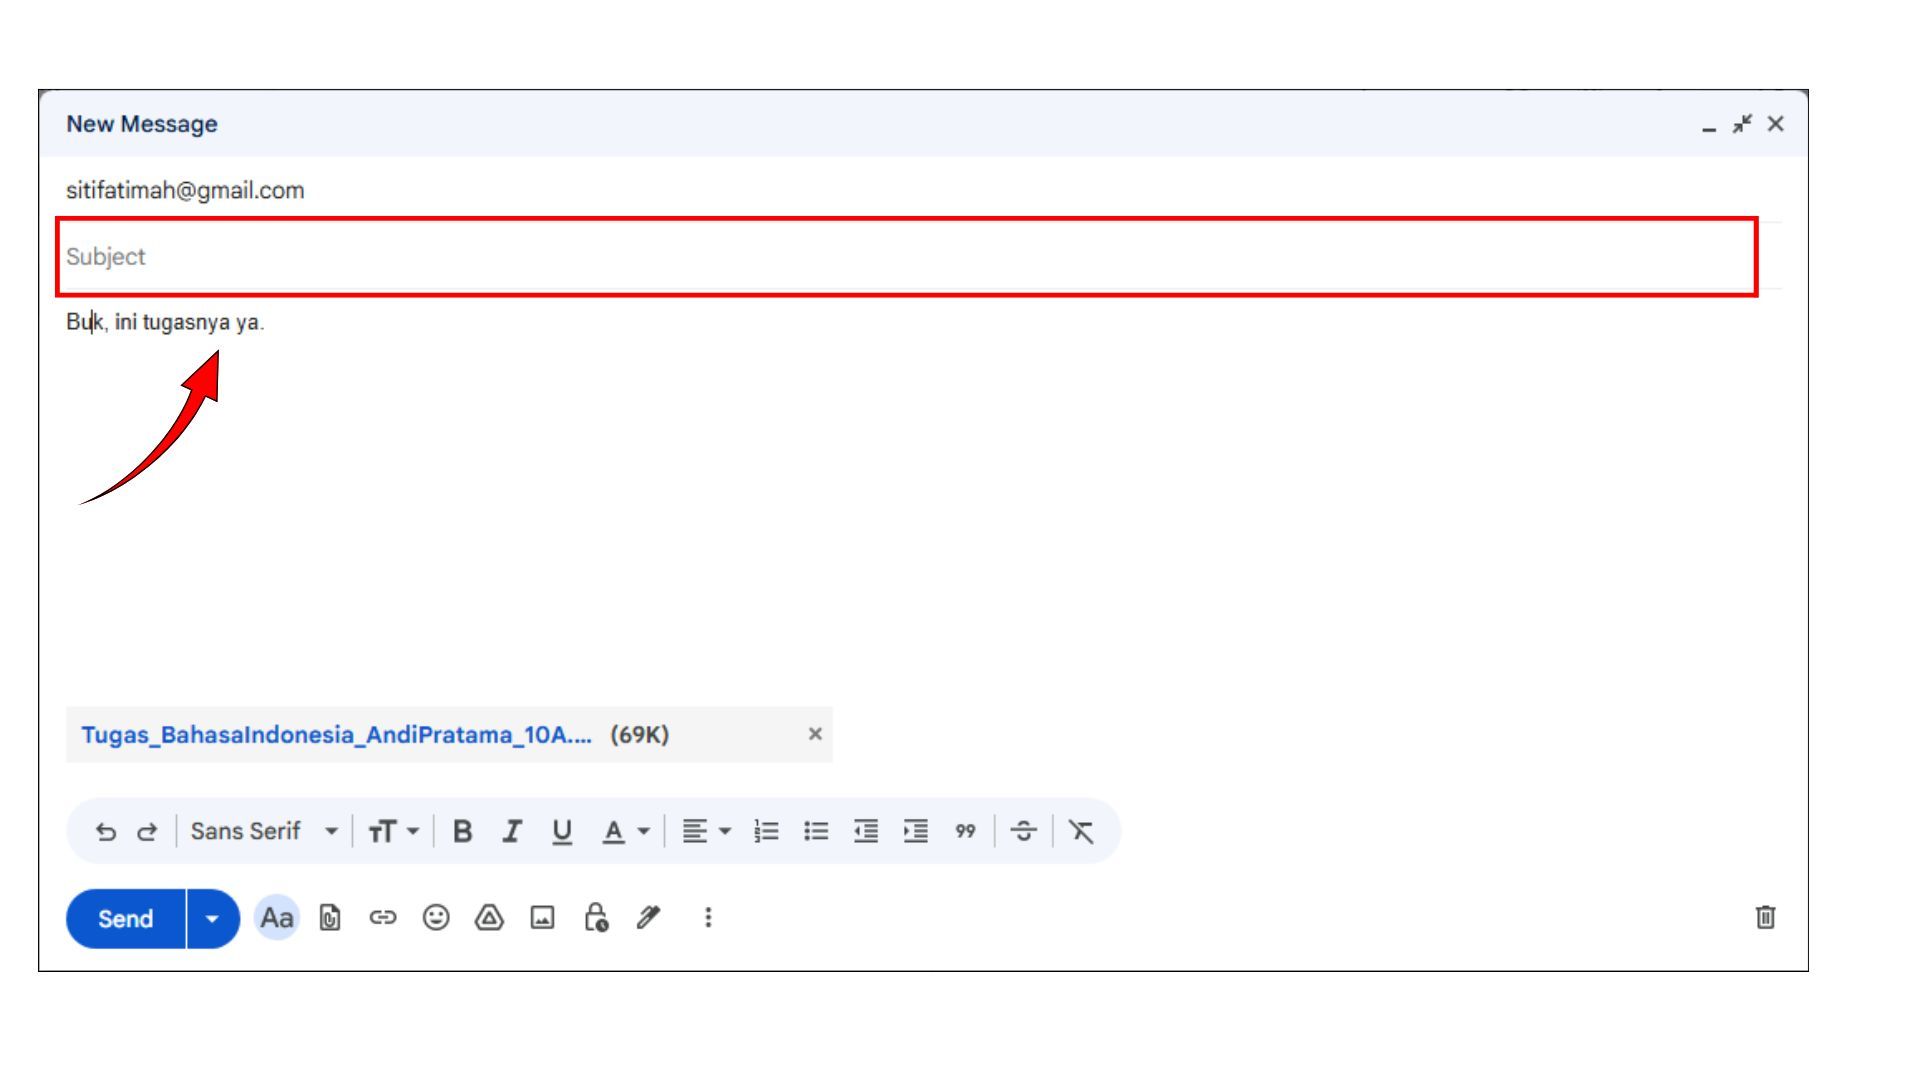Toggle confidential mode lock icon

pos(596,918)
